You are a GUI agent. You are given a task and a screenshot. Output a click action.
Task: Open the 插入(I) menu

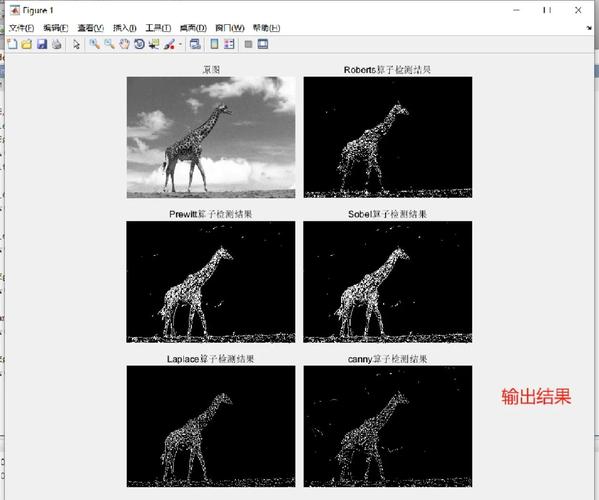tap(125, 28)
